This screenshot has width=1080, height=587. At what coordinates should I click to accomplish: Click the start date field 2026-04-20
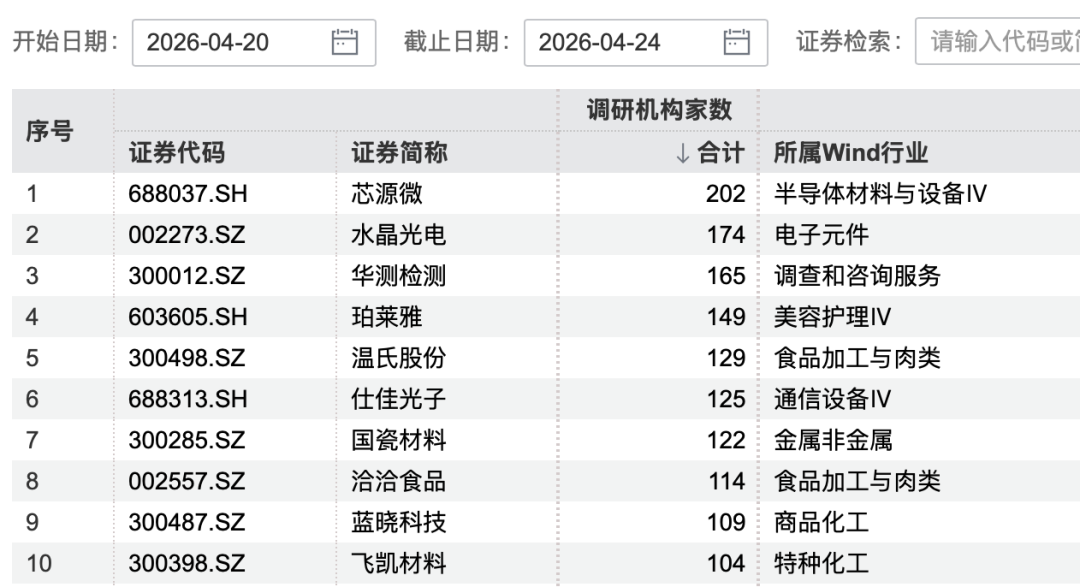254,43
